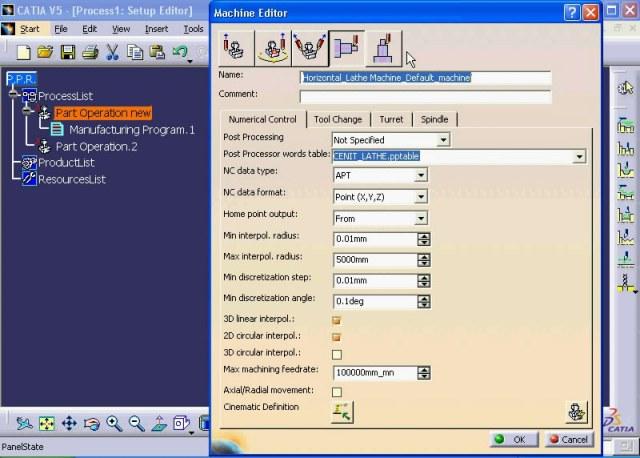
Task: Click the Cinematic Definition icon button
Action: 342,411
